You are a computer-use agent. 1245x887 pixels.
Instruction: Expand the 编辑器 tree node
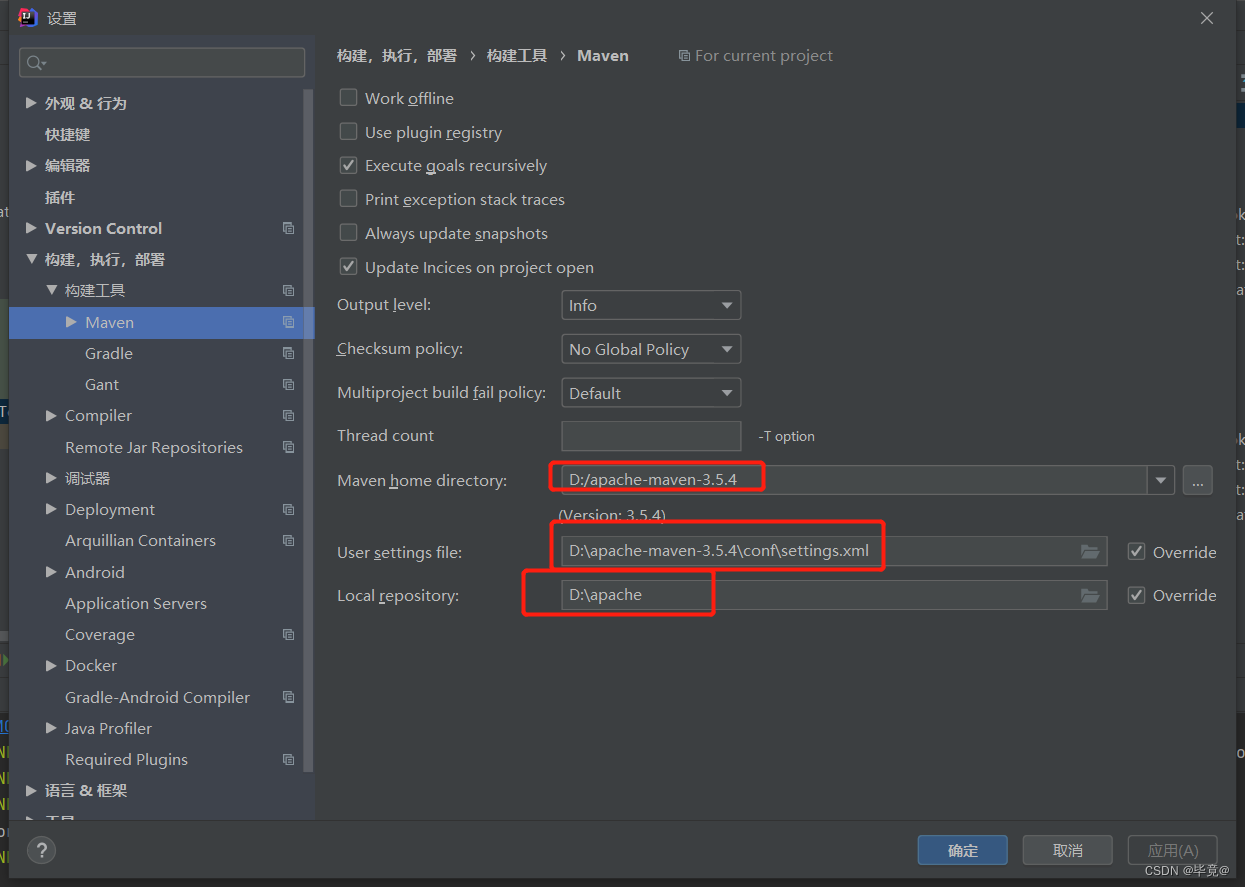point(31,165)
